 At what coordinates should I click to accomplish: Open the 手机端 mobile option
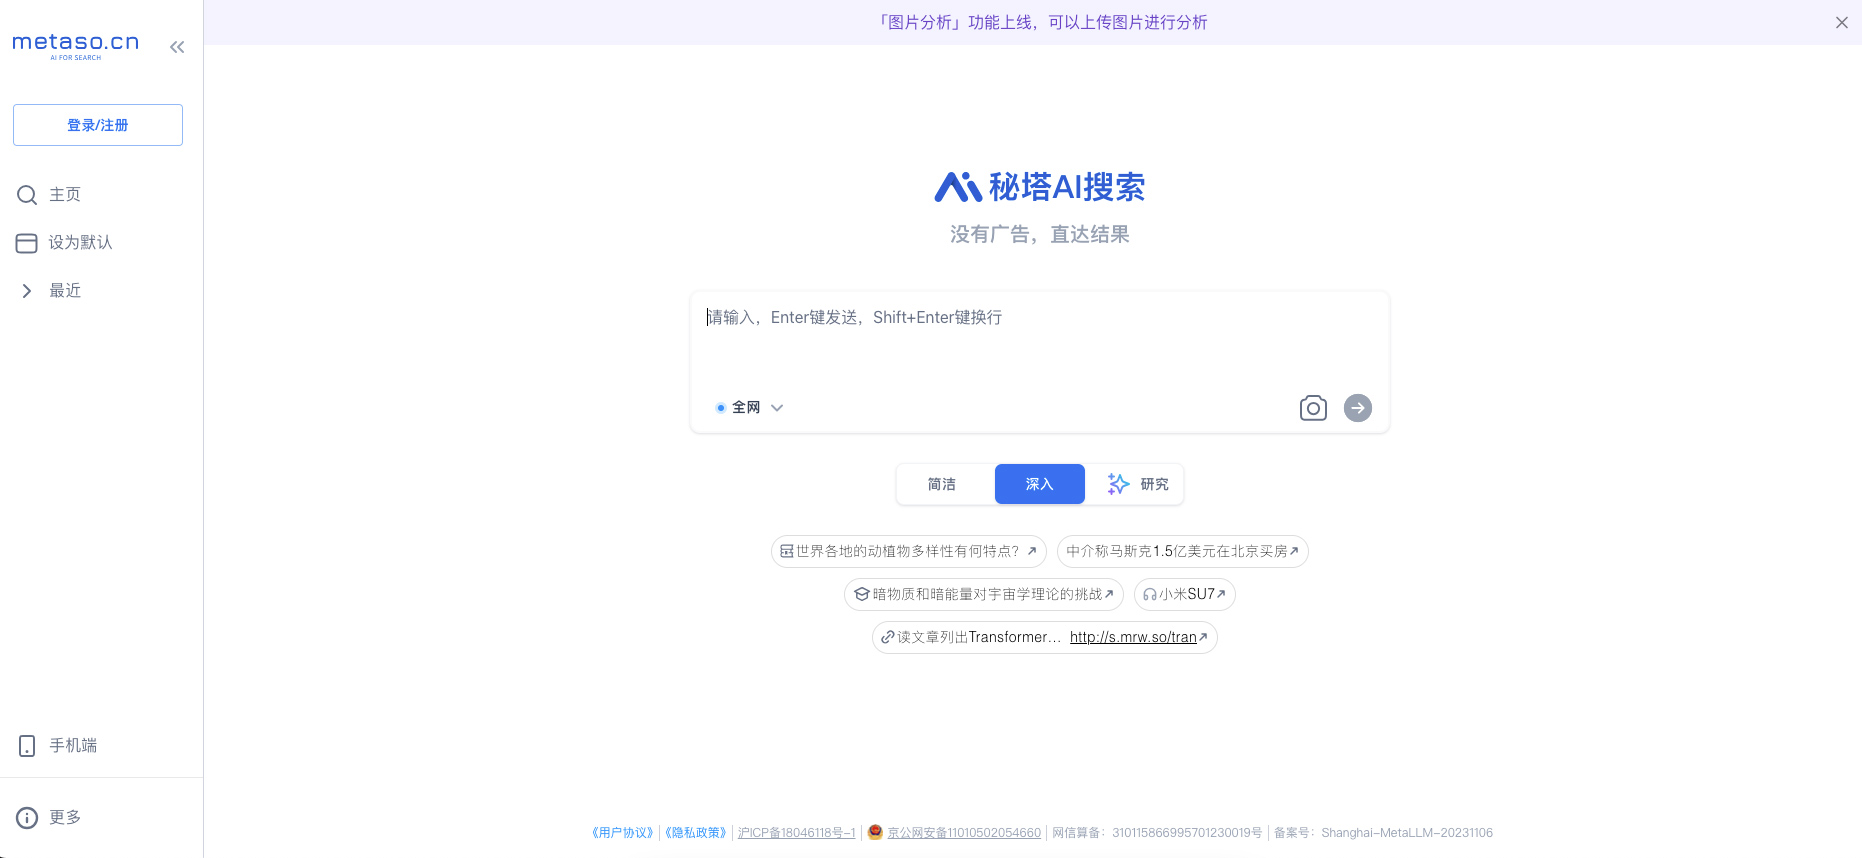point(73,746)
